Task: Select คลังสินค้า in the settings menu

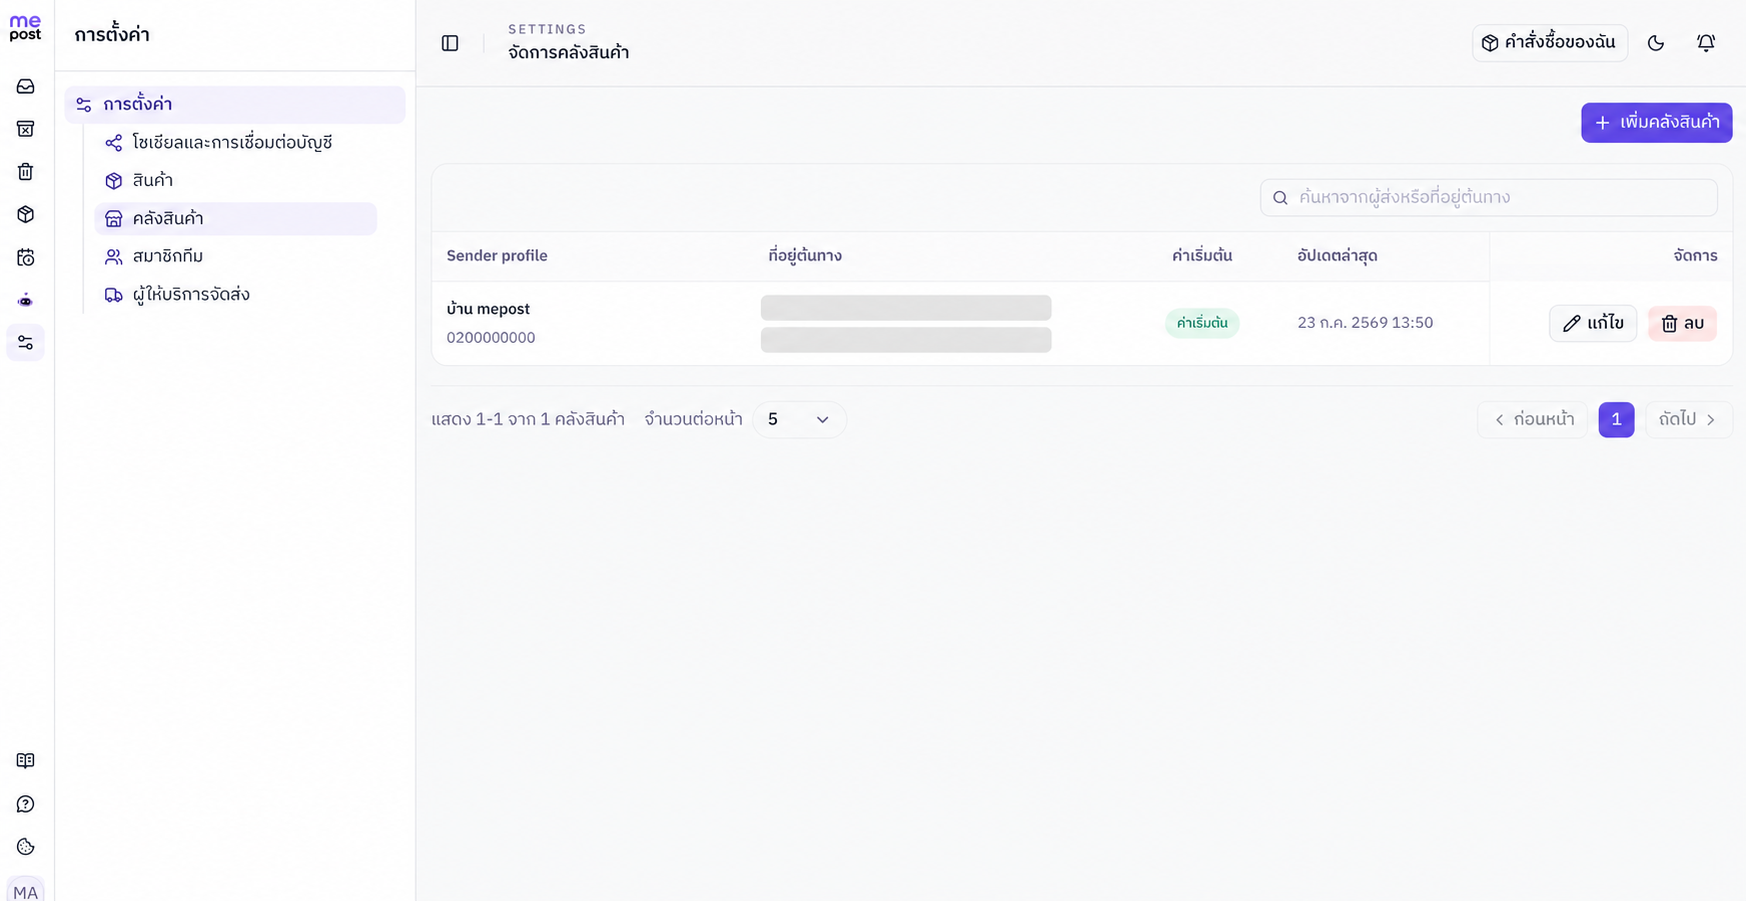Action: [236, 219]
